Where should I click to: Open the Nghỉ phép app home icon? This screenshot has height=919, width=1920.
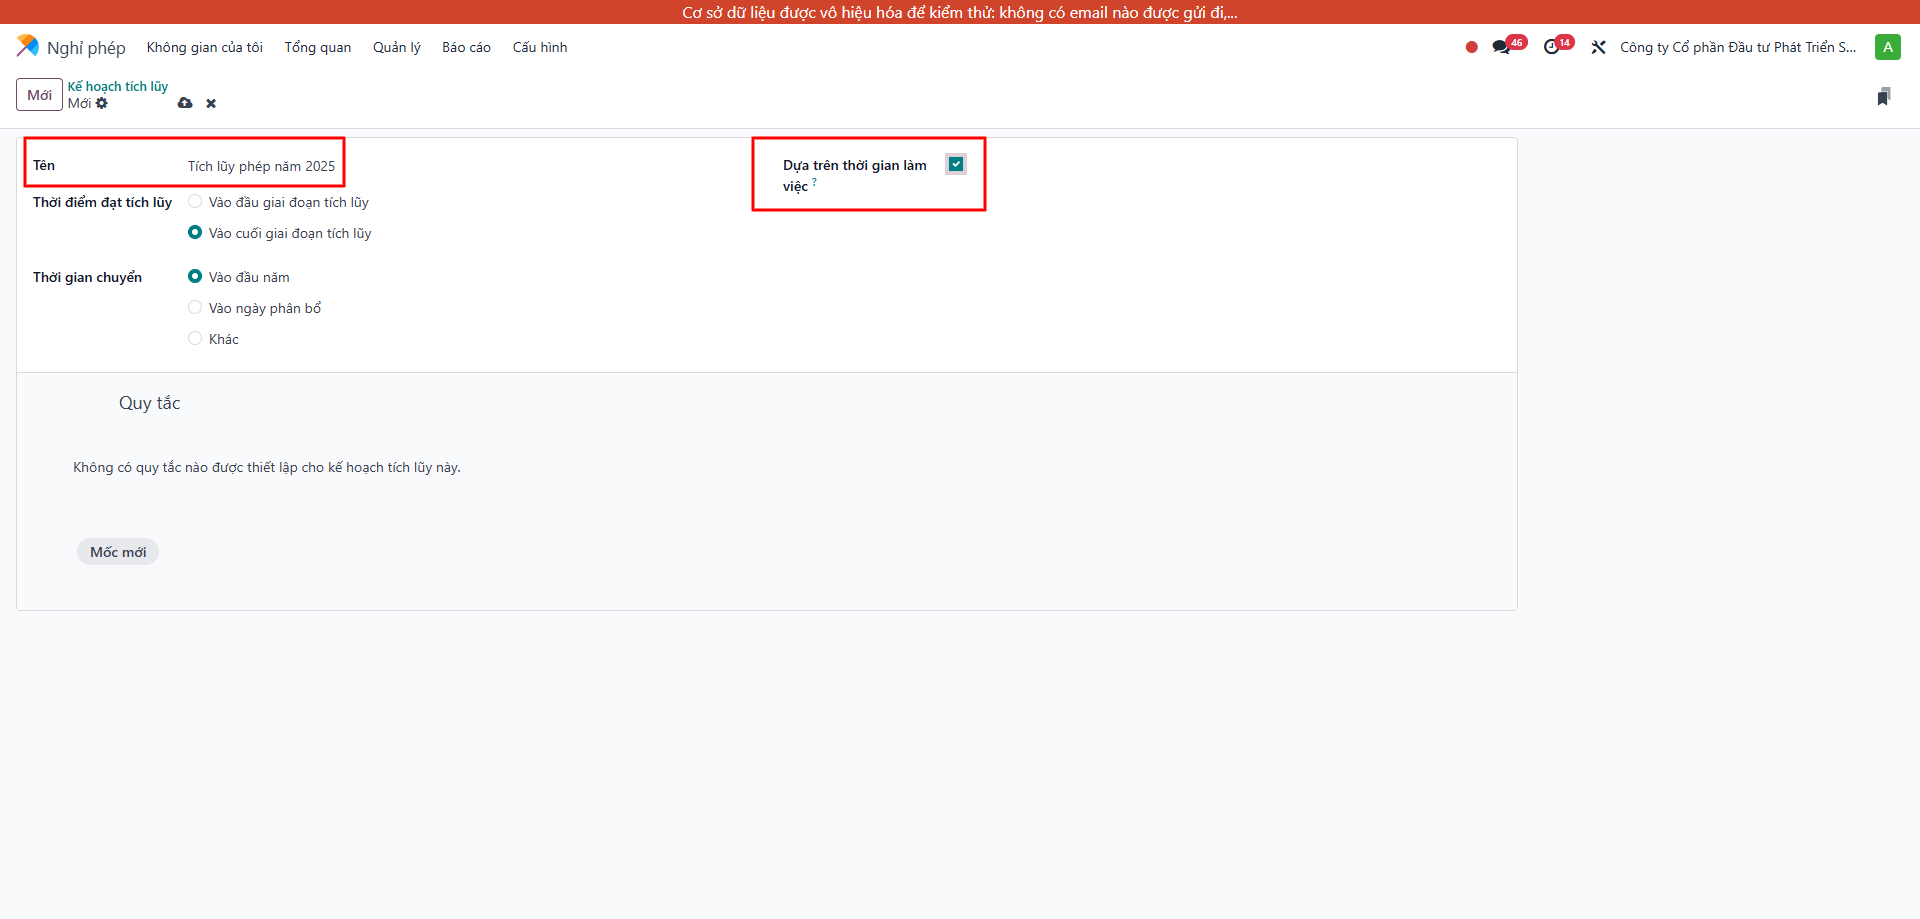[28, 46]
